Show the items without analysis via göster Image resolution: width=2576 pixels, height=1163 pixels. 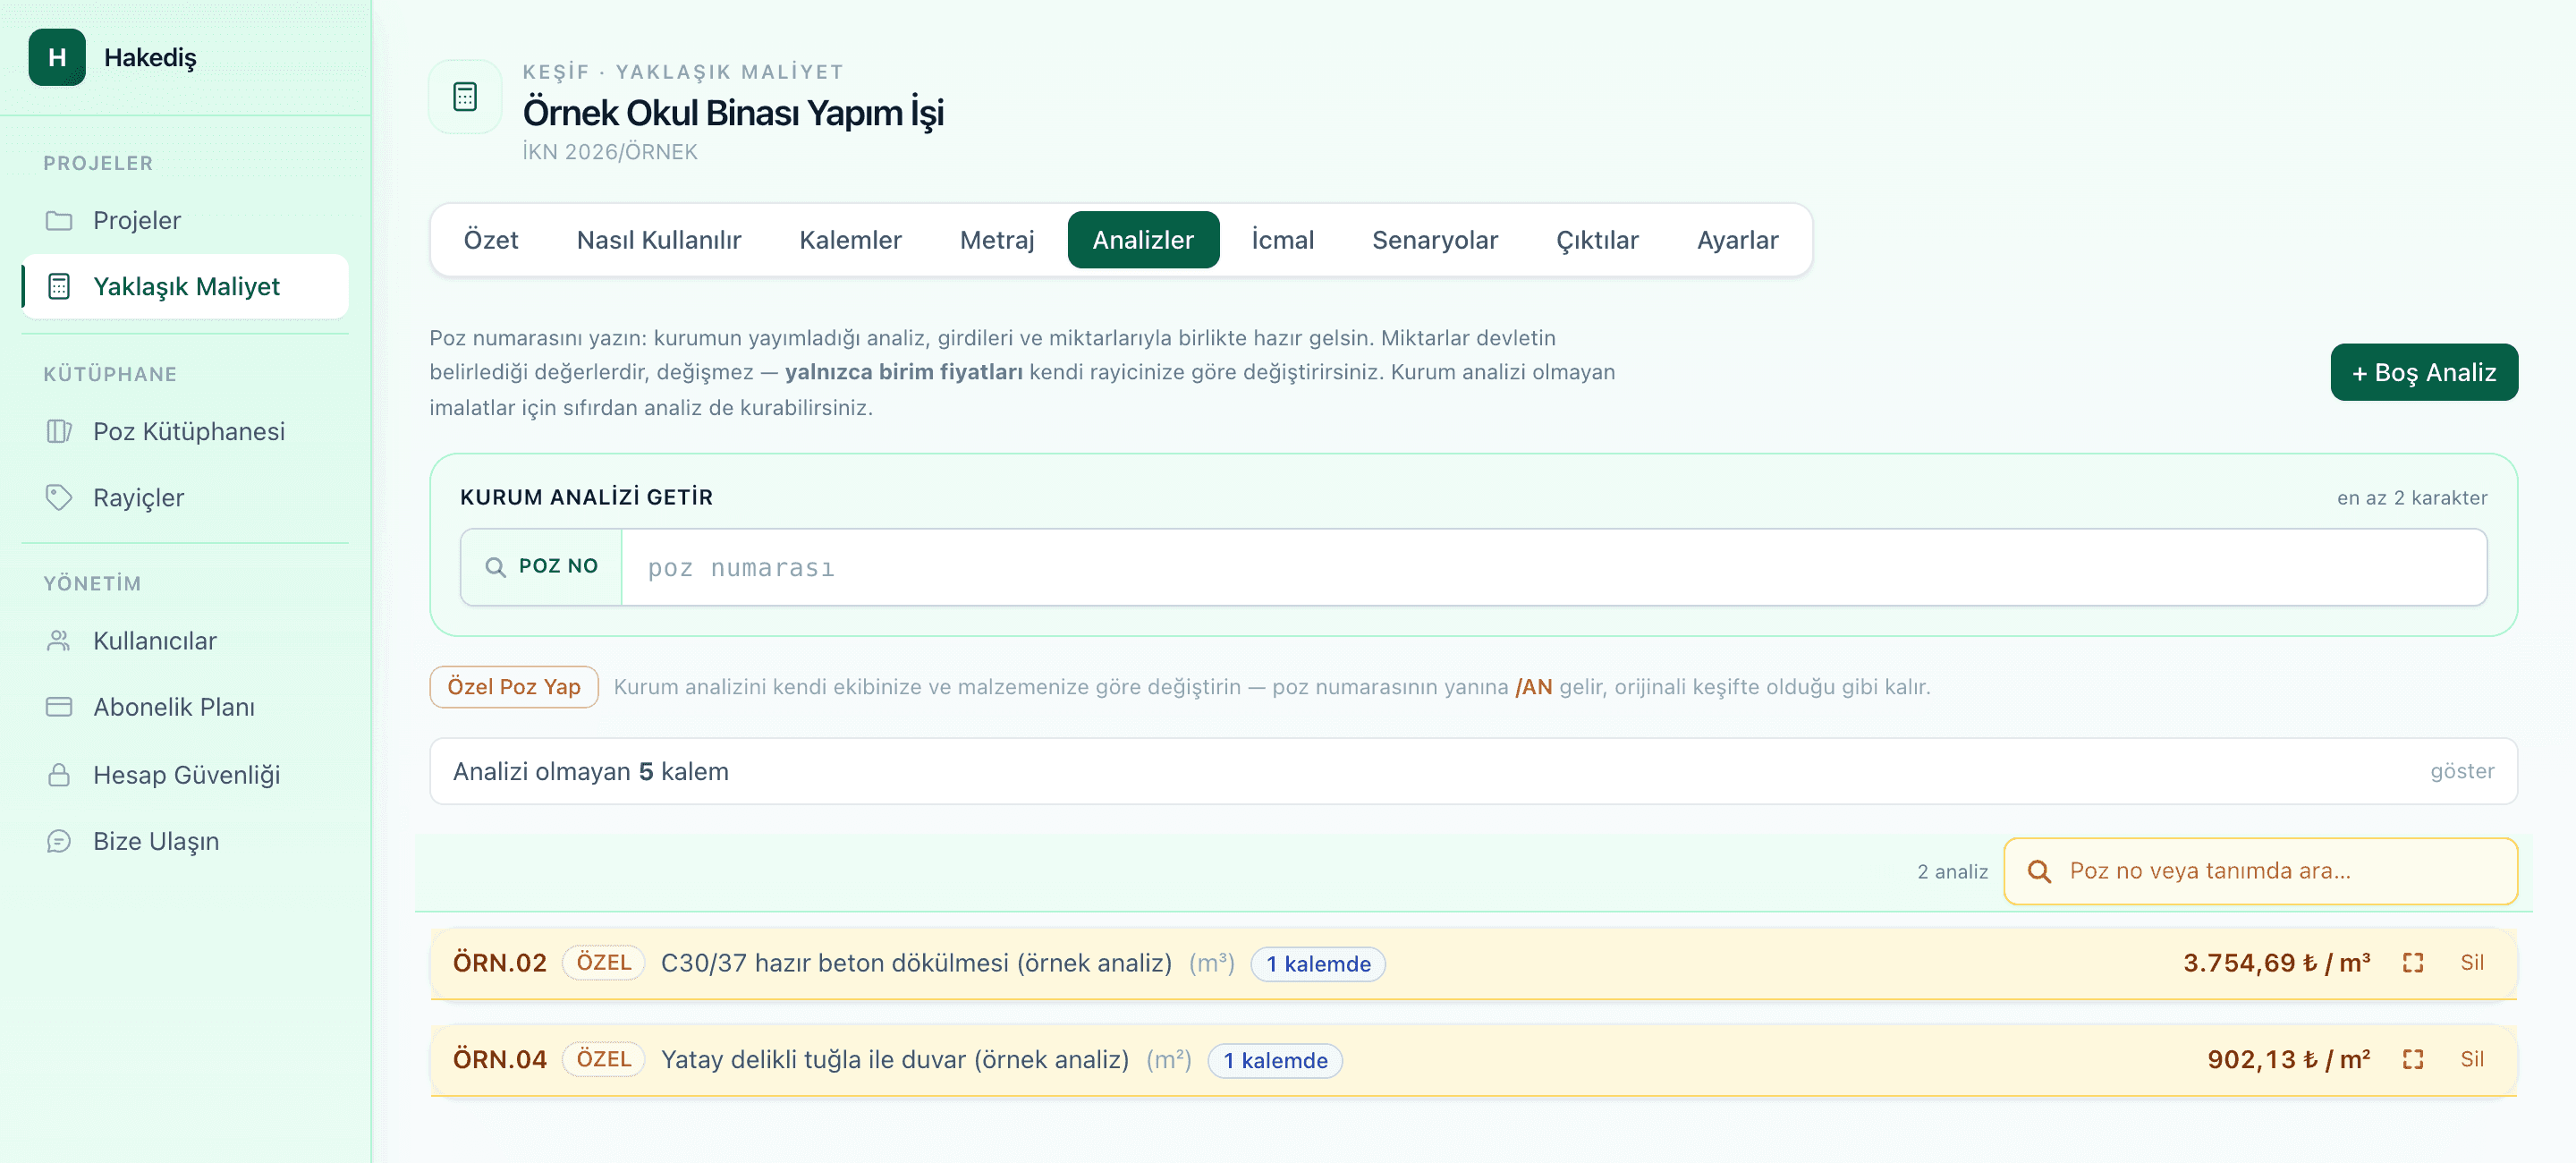coord(2462,771)
